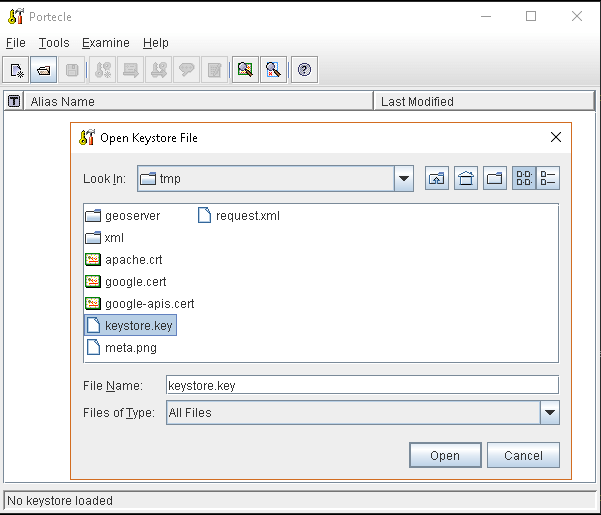The width and height of the screenshot is (601, 515).
Task: Switch file view to Details mode
Action: (548, 179)
